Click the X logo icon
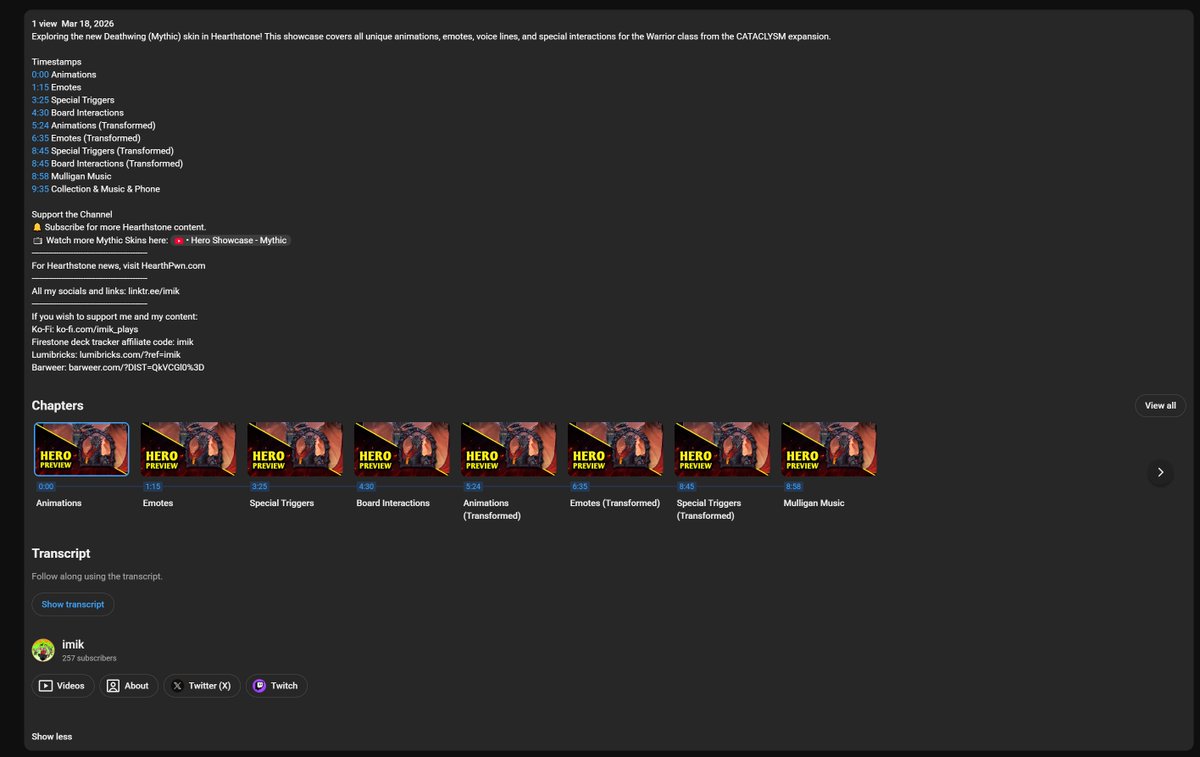 177,686
